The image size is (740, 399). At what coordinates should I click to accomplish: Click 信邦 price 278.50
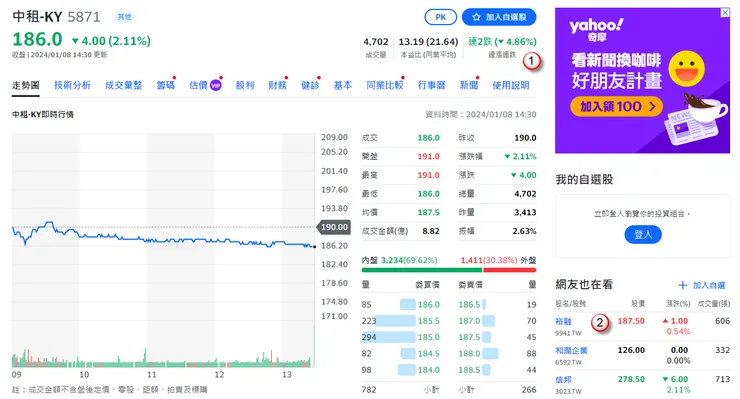tap(631, 379)
